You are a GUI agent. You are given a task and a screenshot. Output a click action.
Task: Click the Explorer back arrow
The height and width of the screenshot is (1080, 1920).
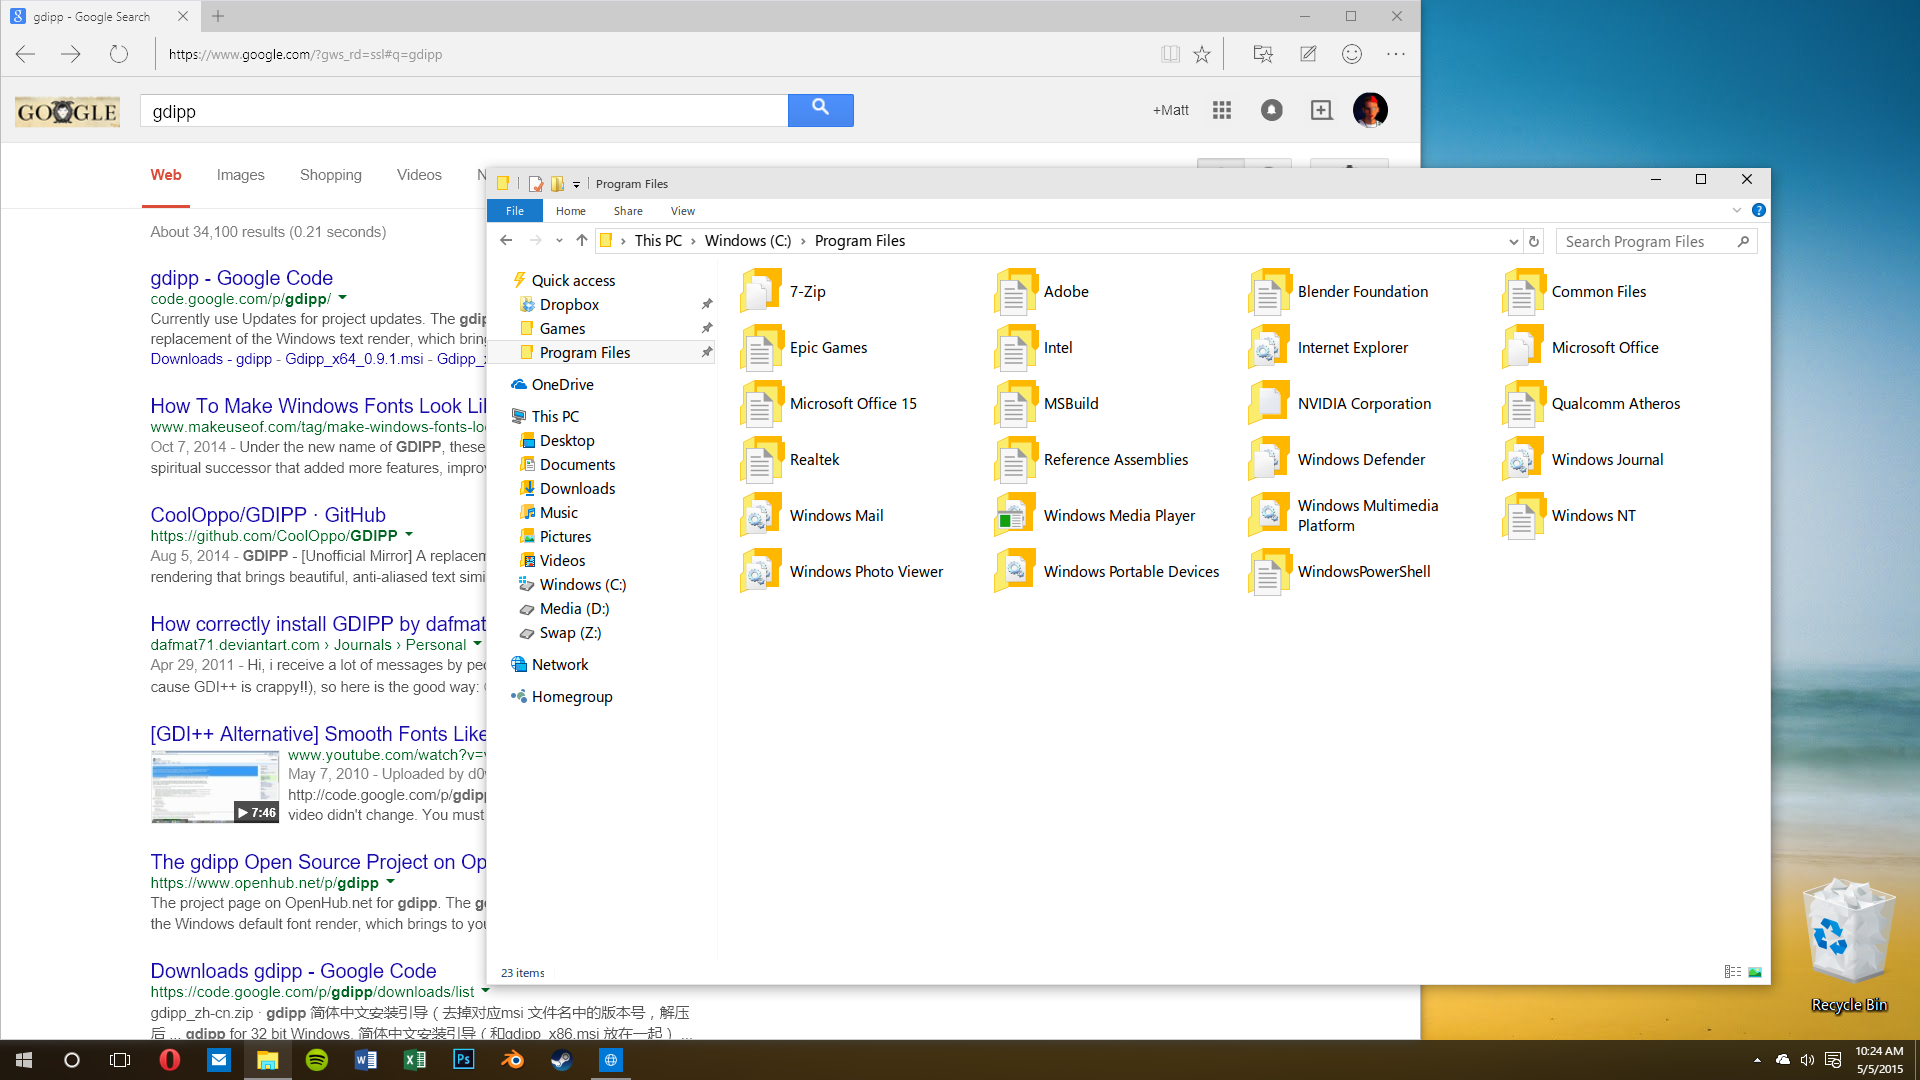coord(506,240)
